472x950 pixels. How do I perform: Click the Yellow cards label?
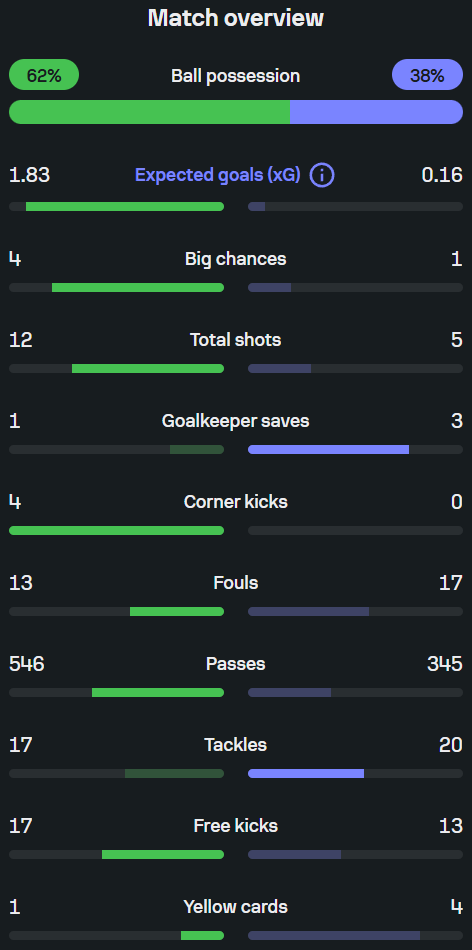point(236,907)
